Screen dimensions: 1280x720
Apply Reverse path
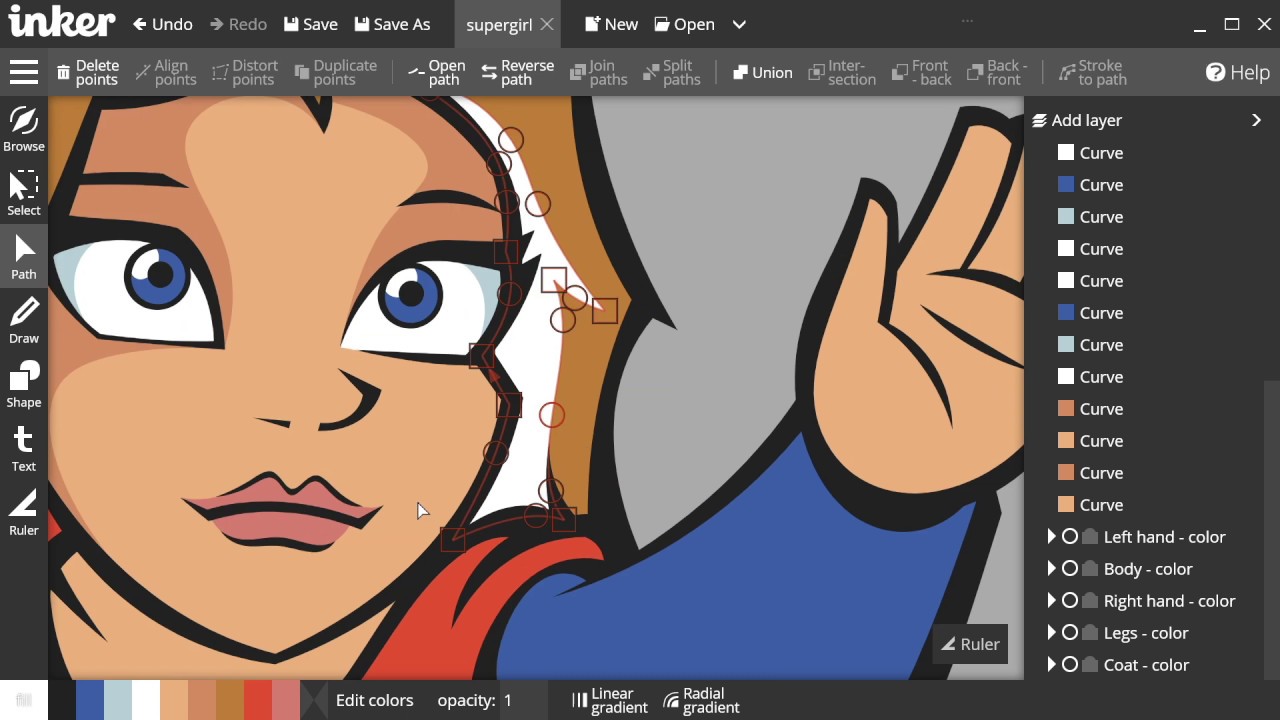coord(517,72)
